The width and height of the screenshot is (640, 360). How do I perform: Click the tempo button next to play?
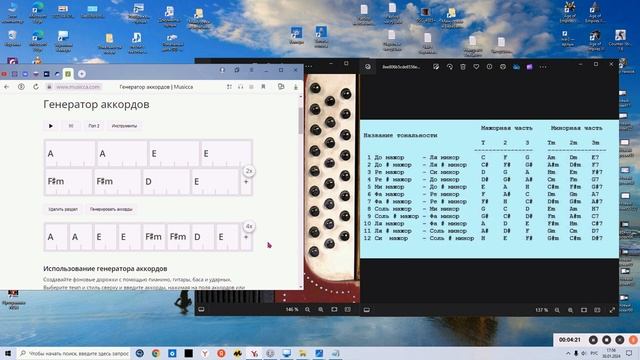click(71, 126)
